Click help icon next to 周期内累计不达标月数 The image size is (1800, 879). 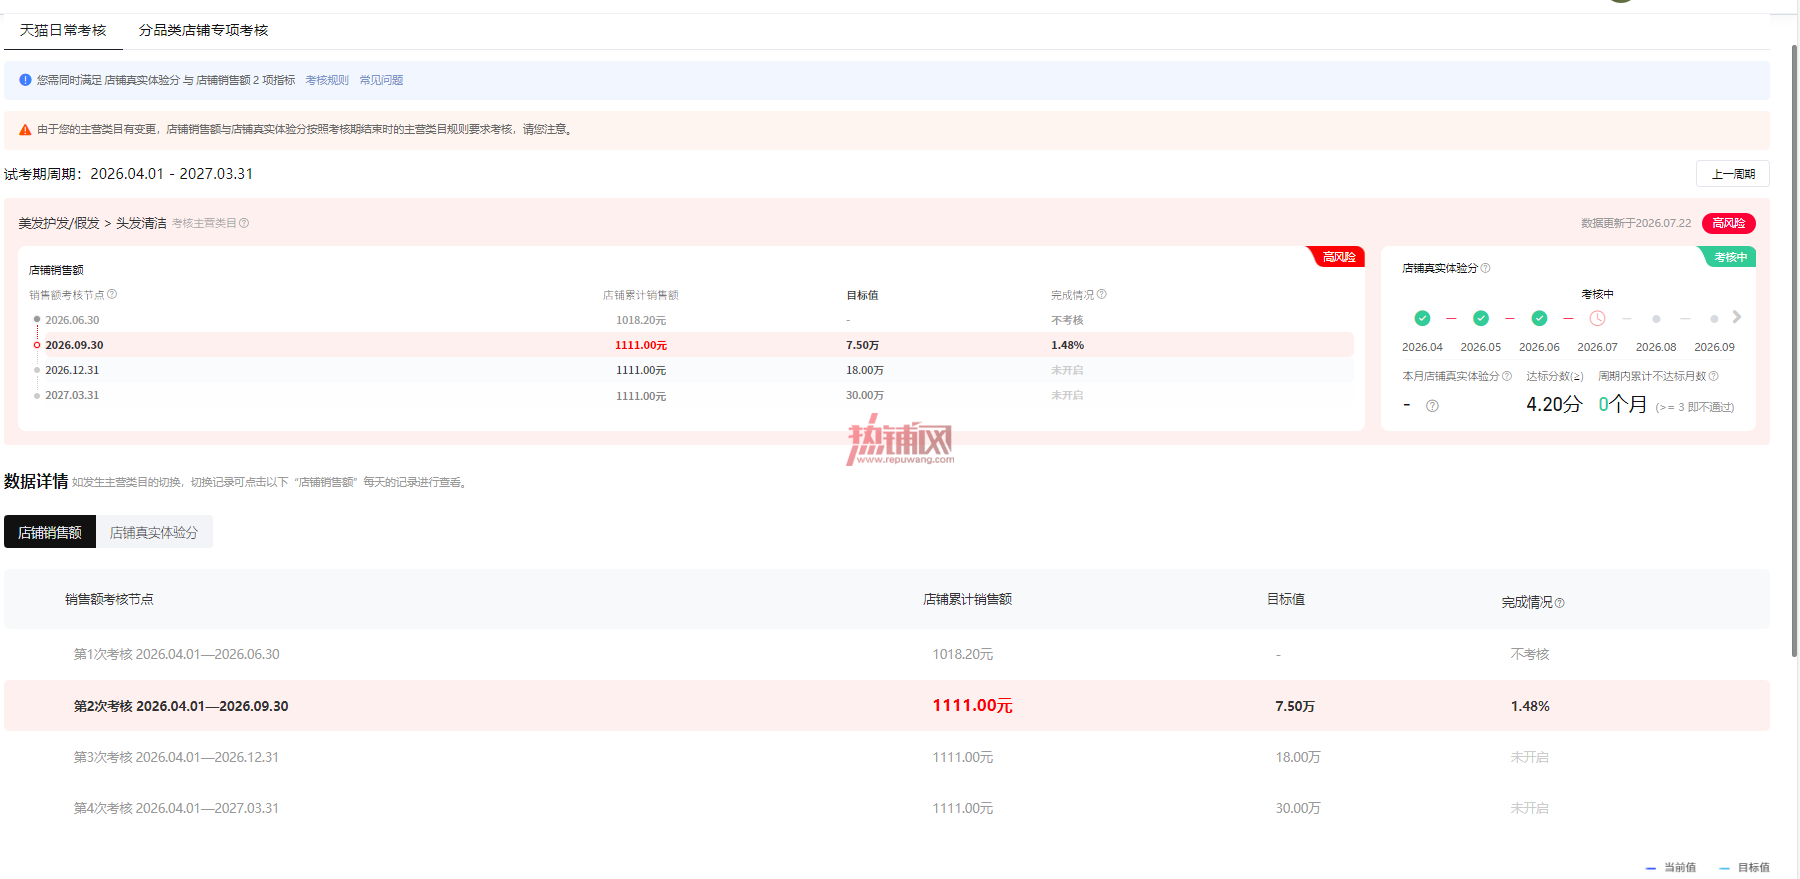pyautogui.click(x=1713, y=376)
